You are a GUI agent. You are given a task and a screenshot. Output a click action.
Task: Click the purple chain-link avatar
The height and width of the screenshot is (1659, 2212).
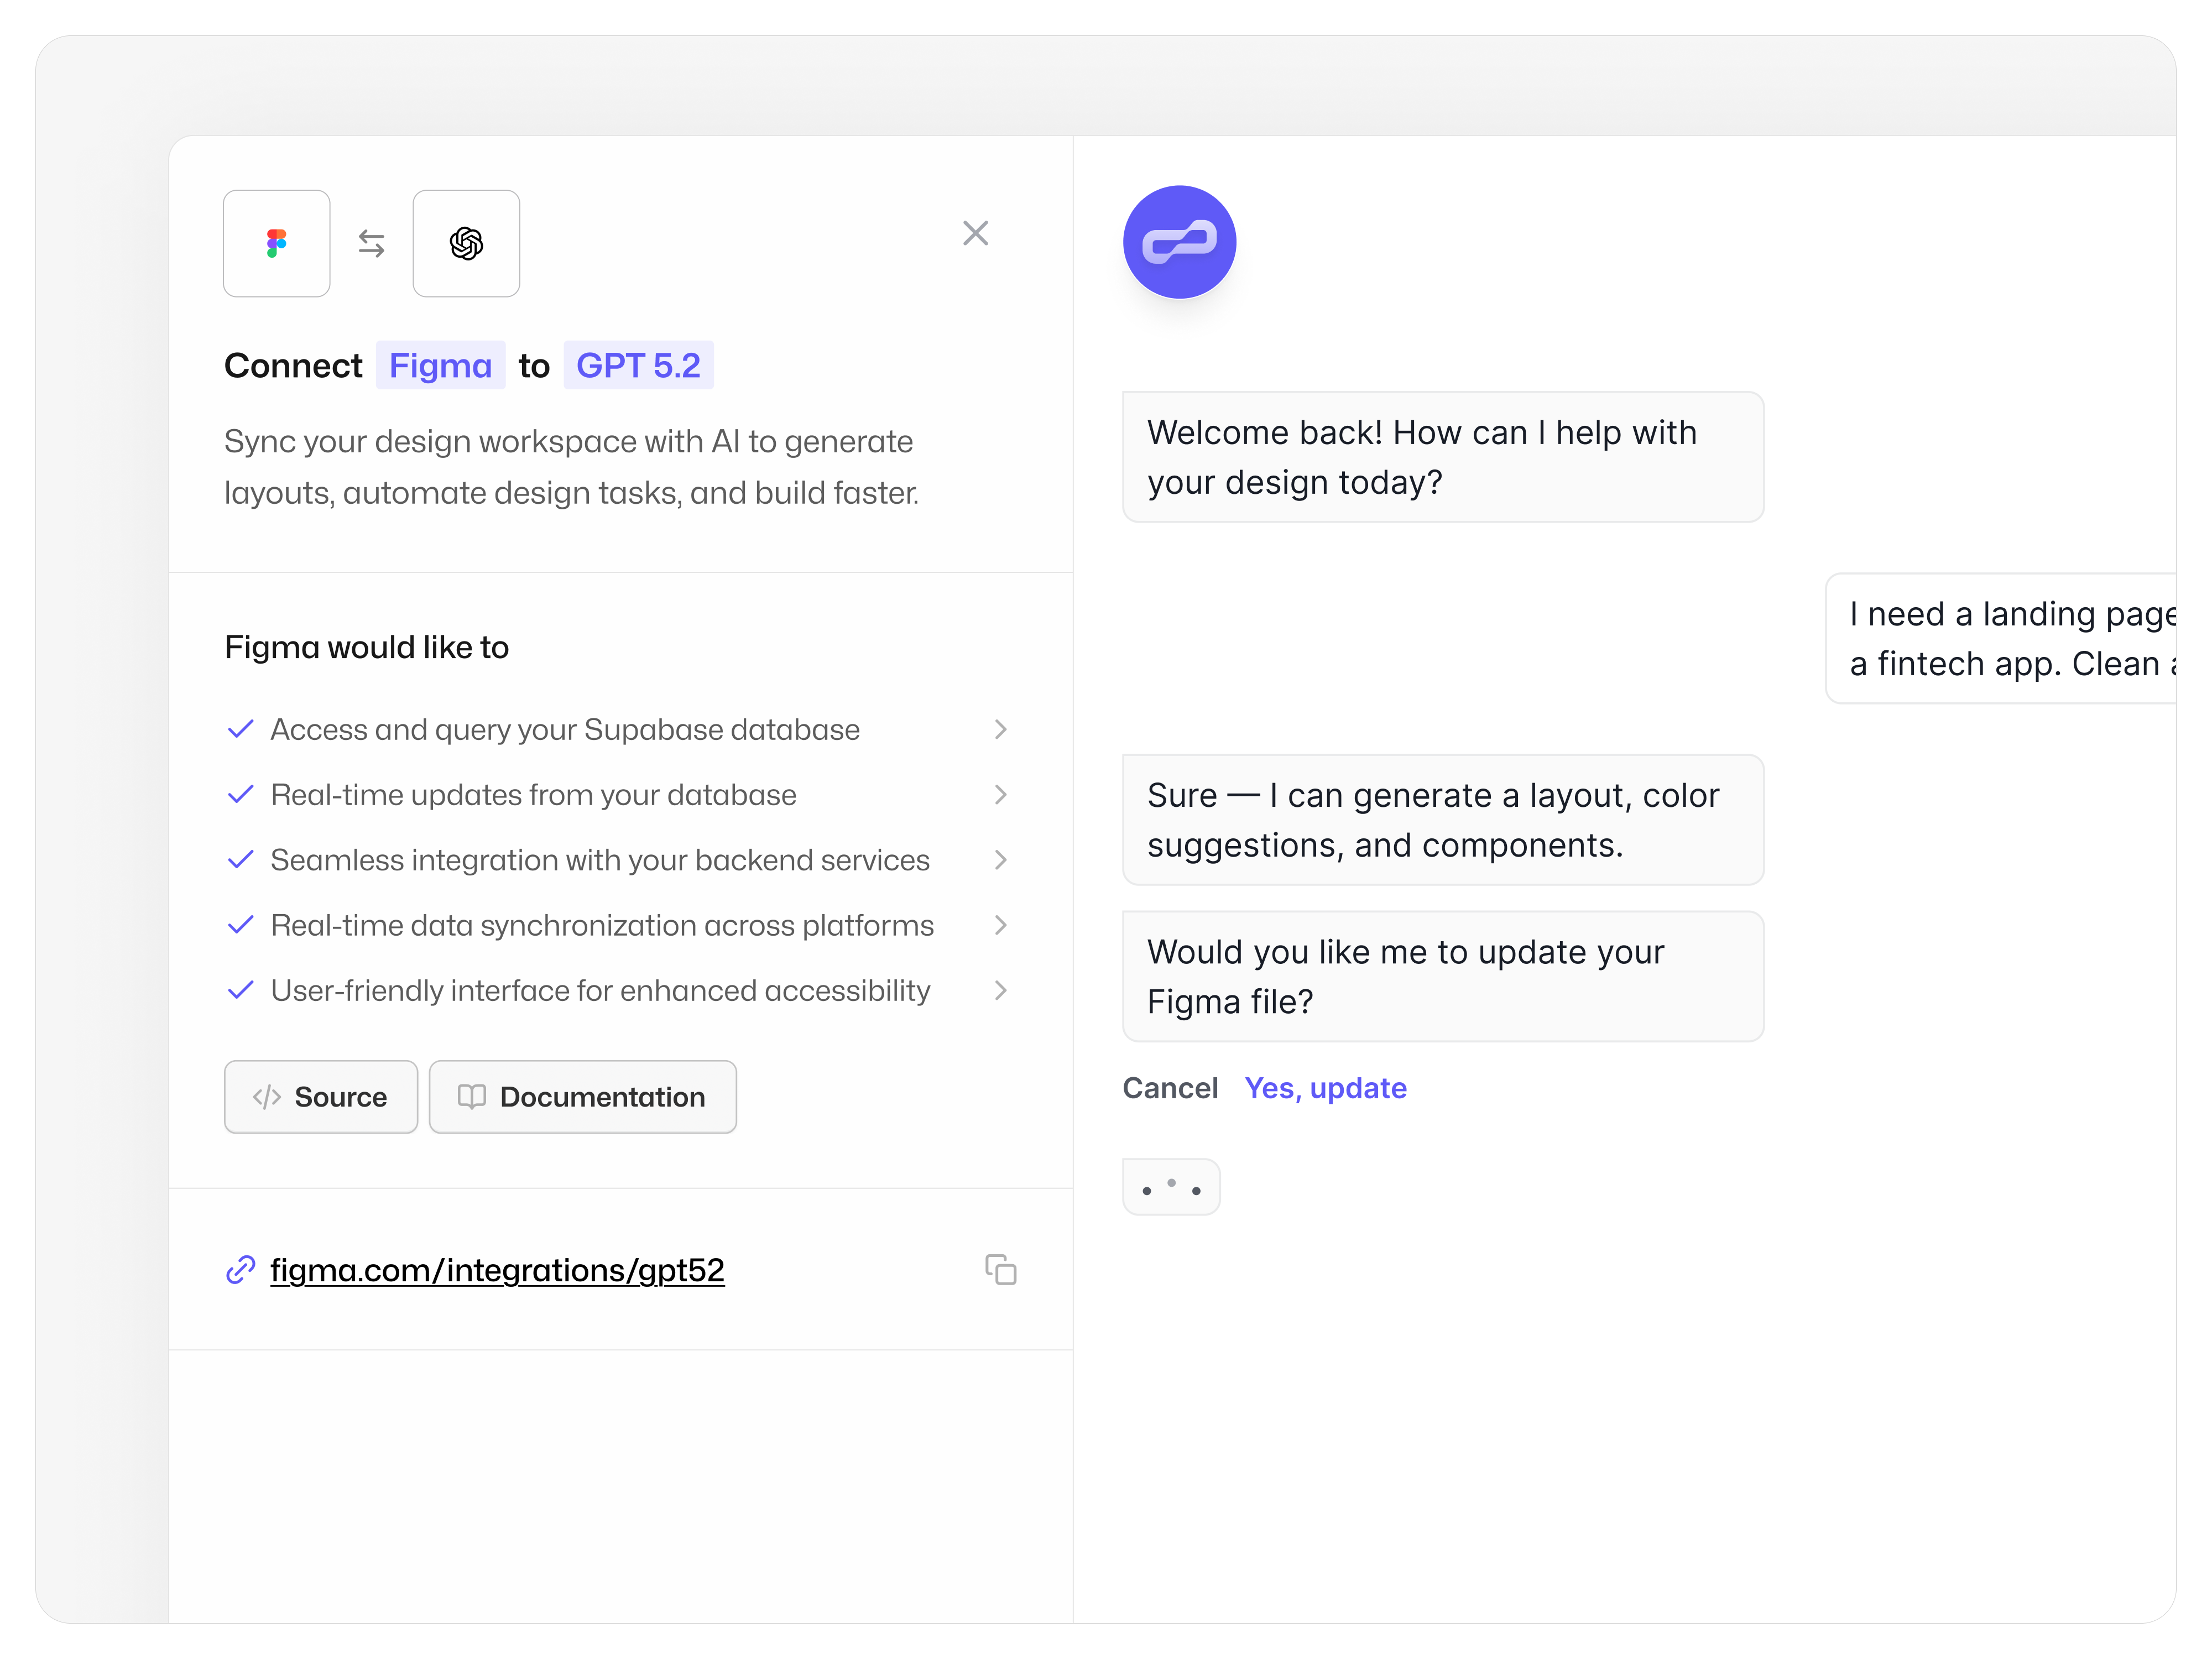(1179, 242)
